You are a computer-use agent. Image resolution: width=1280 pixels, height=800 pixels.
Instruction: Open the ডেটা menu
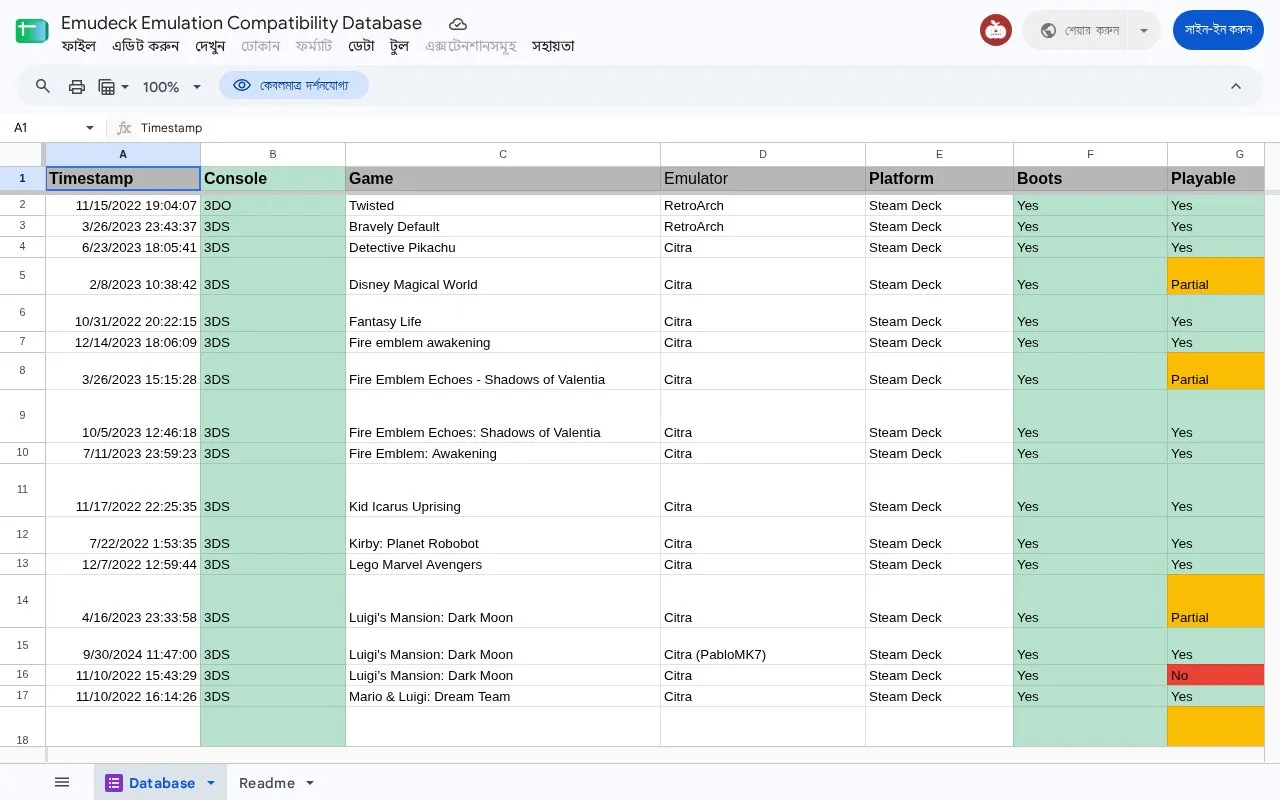(361, 46)
